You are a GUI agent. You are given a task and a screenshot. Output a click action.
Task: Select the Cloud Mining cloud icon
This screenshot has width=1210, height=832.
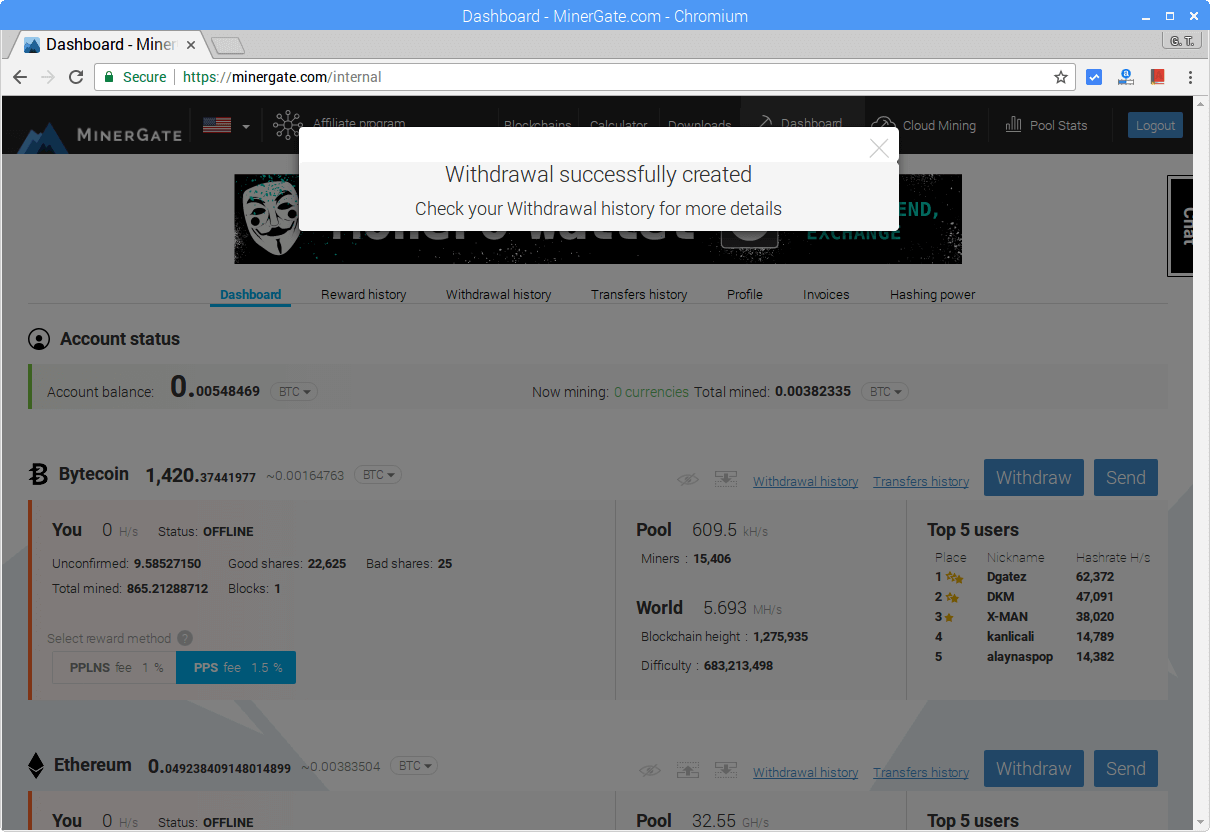coord(882,124)
